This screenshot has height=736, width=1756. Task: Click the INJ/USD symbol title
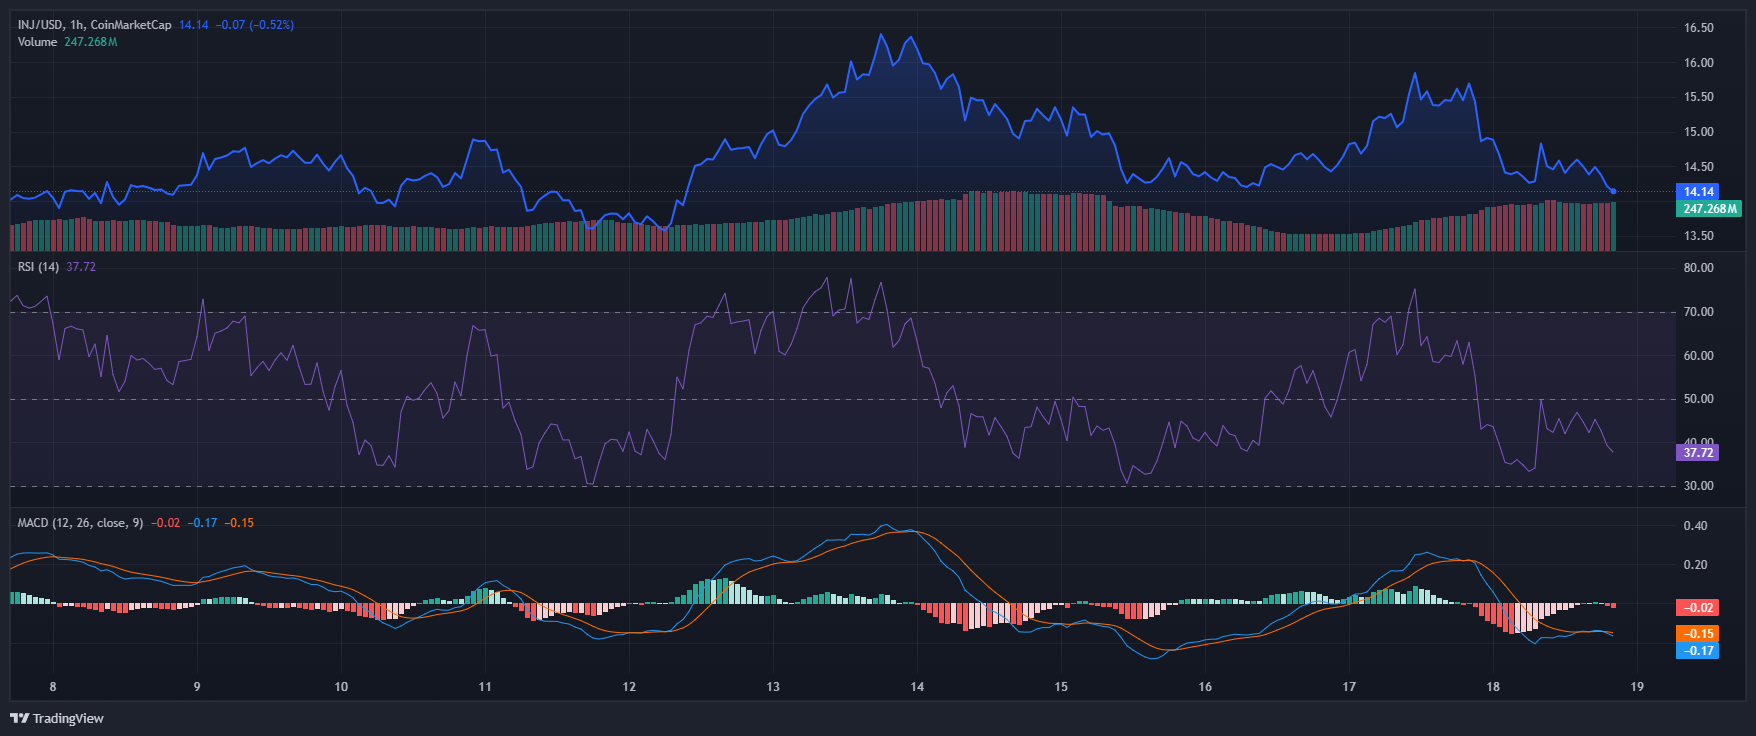point(41,25)
